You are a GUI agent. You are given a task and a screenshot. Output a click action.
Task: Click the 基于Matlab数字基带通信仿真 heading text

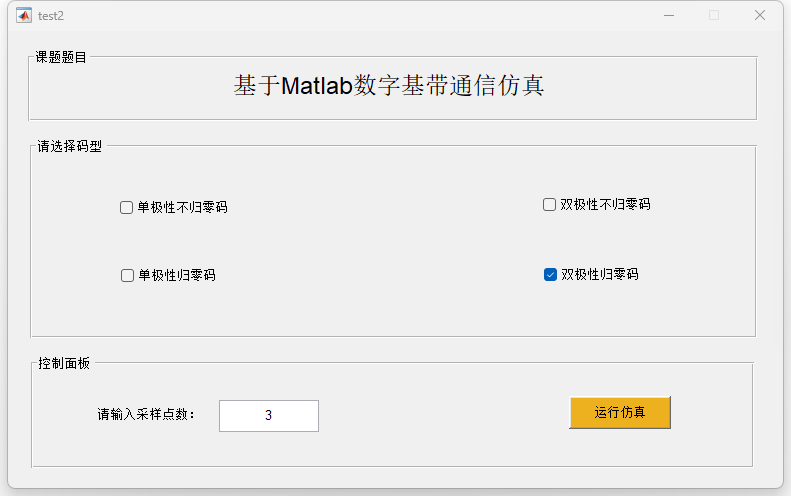click(388, 86)
